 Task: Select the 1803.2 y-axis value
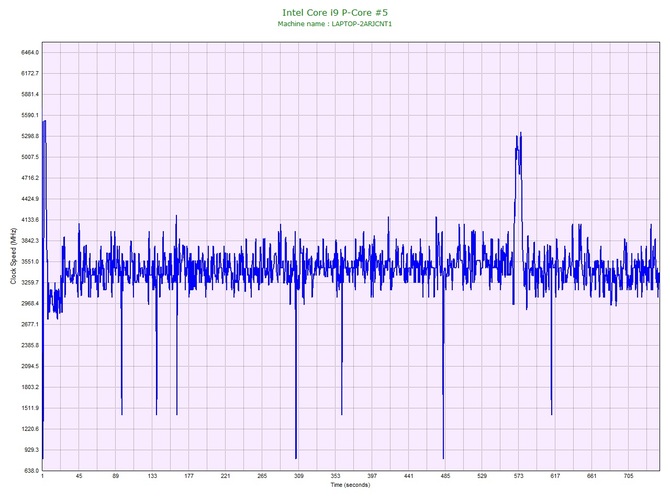(30, 388)
